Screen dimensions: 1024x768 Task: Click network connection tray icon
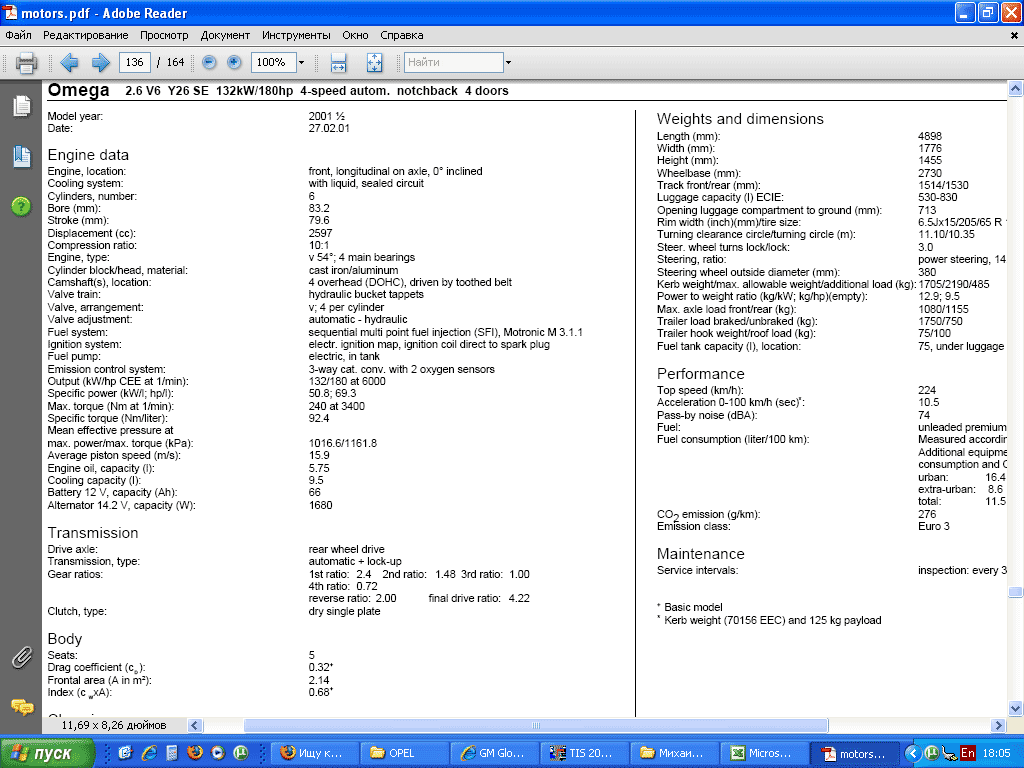click(950, 754)
